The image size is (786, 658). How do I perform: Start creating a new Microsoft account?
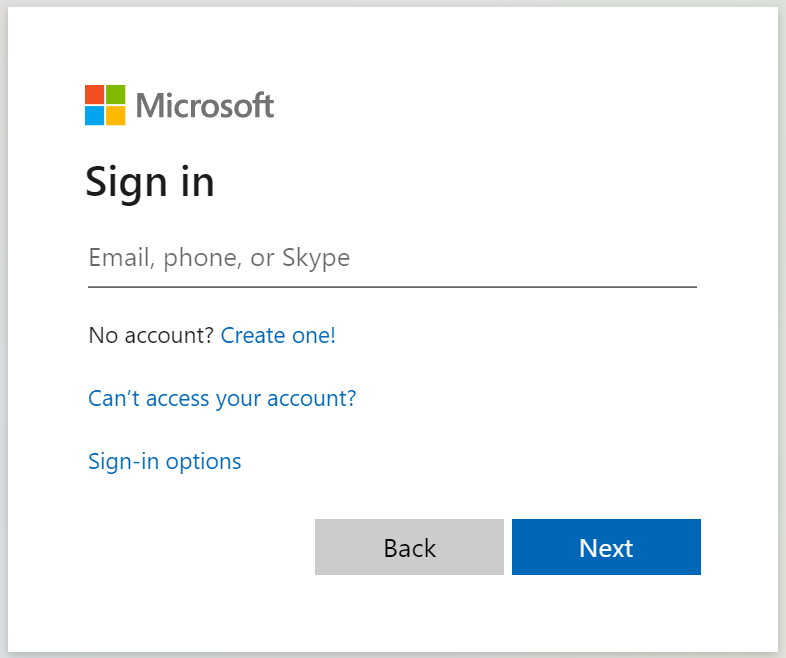pos(278,336)
